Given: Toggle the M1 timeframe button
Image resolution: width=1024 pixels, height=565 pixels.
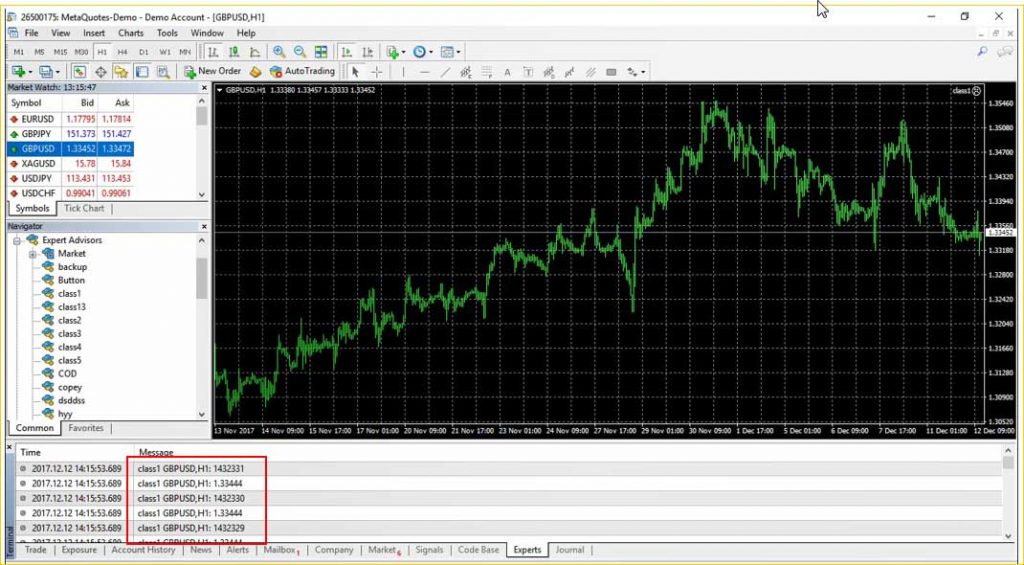Looking at the screenshot, I should pyautogui.click(x=19, y=52).
